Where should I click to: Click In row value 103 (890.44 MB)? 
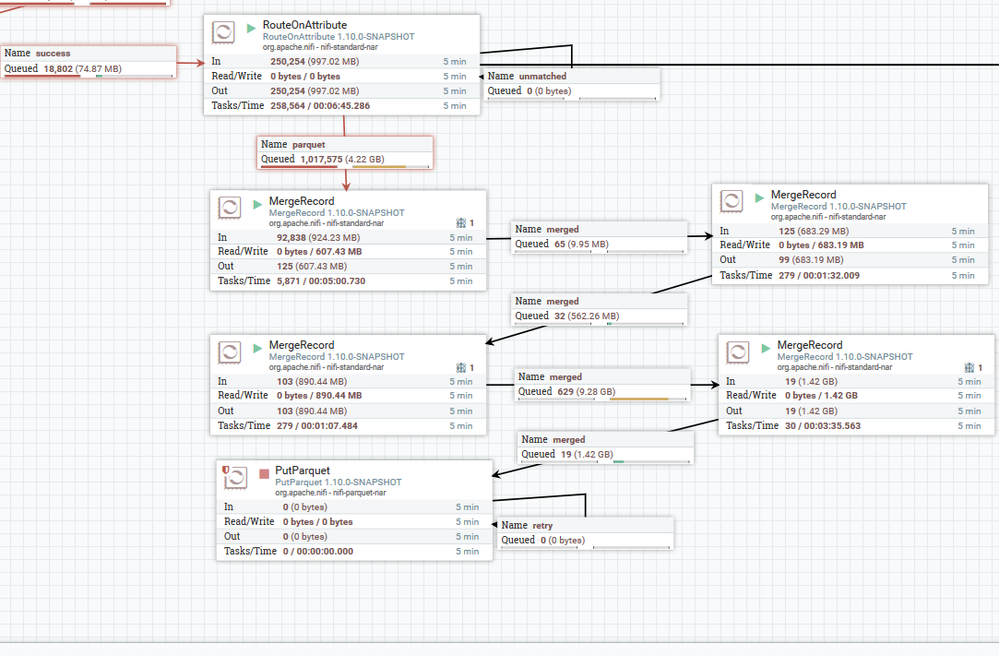312,381
